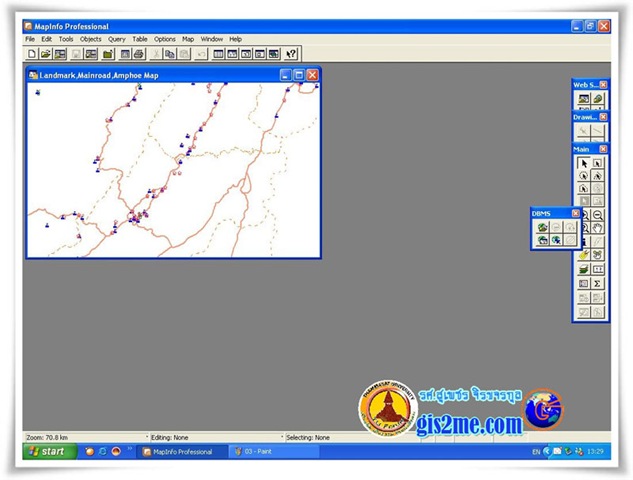633x480 pixels.
Task: Click the Copy toolbar icon
Action: tap(170, 54)
